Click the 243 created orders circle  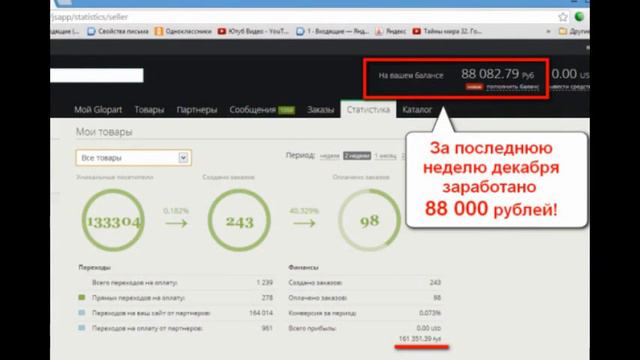pyautogui.click(x=239, y=220)
